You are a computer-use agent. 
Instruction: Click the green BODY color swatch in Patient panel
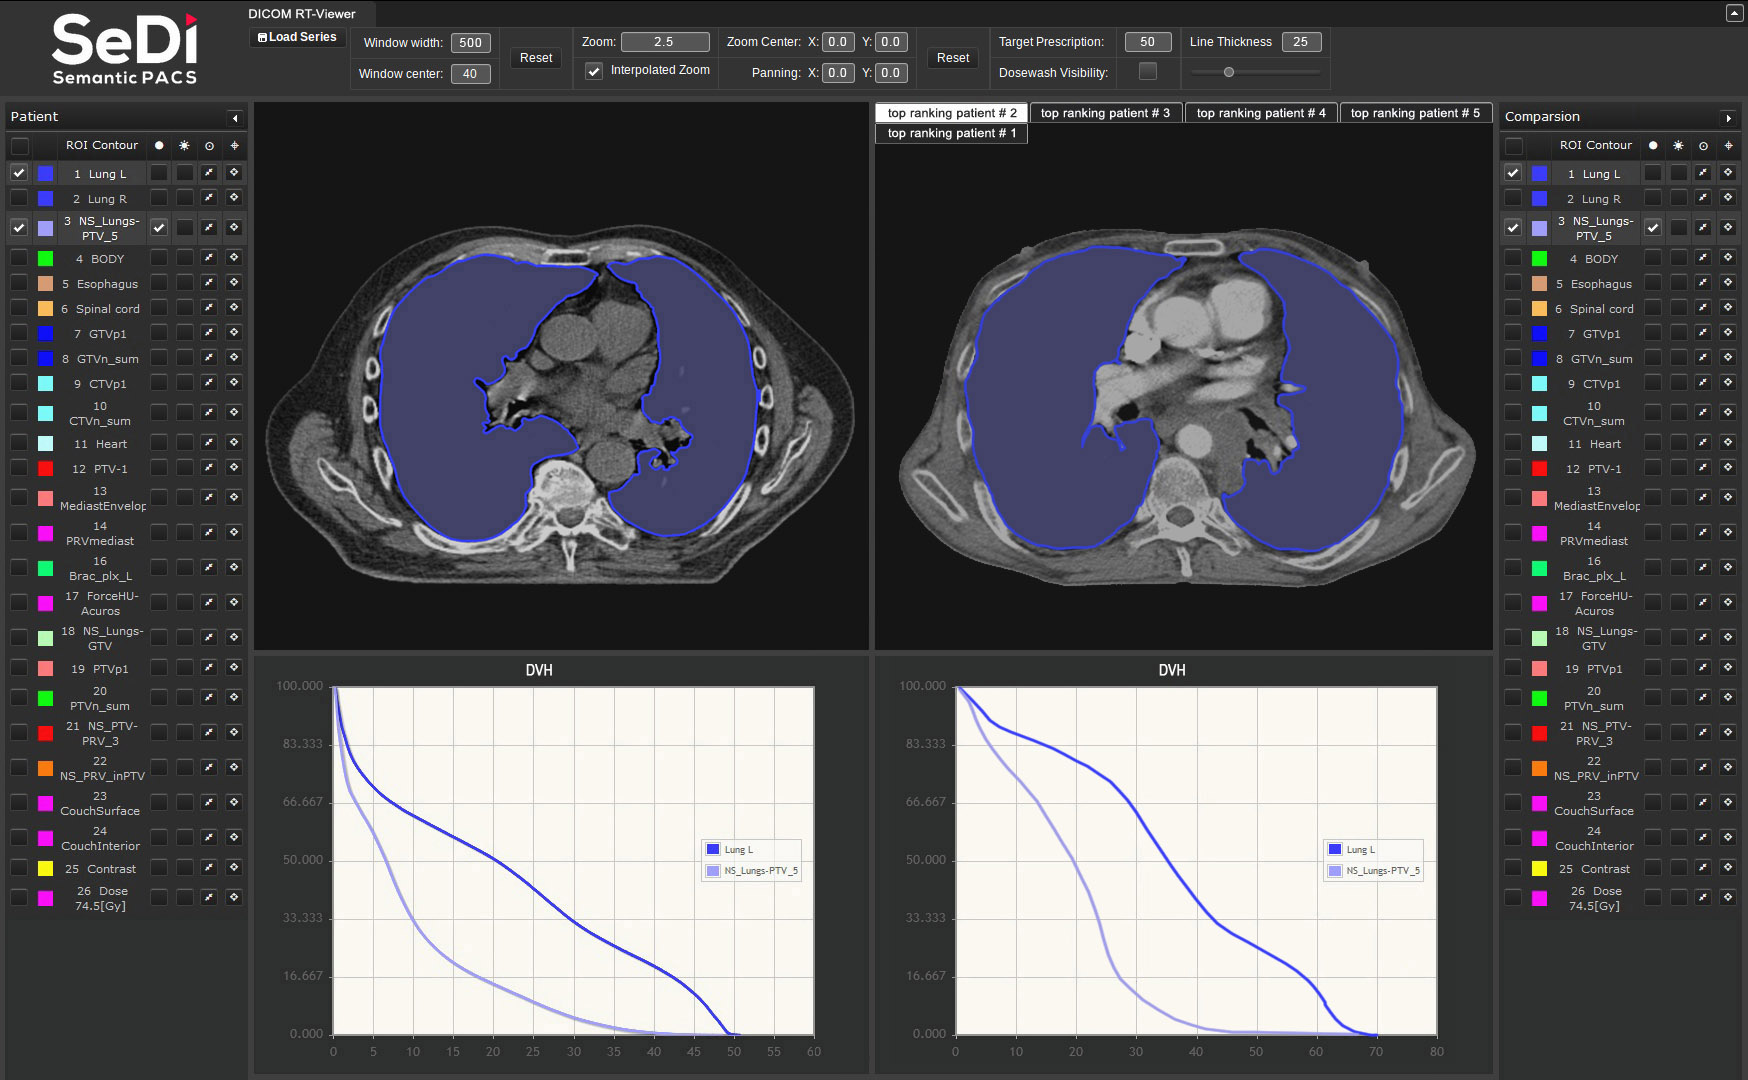(45, 258)
